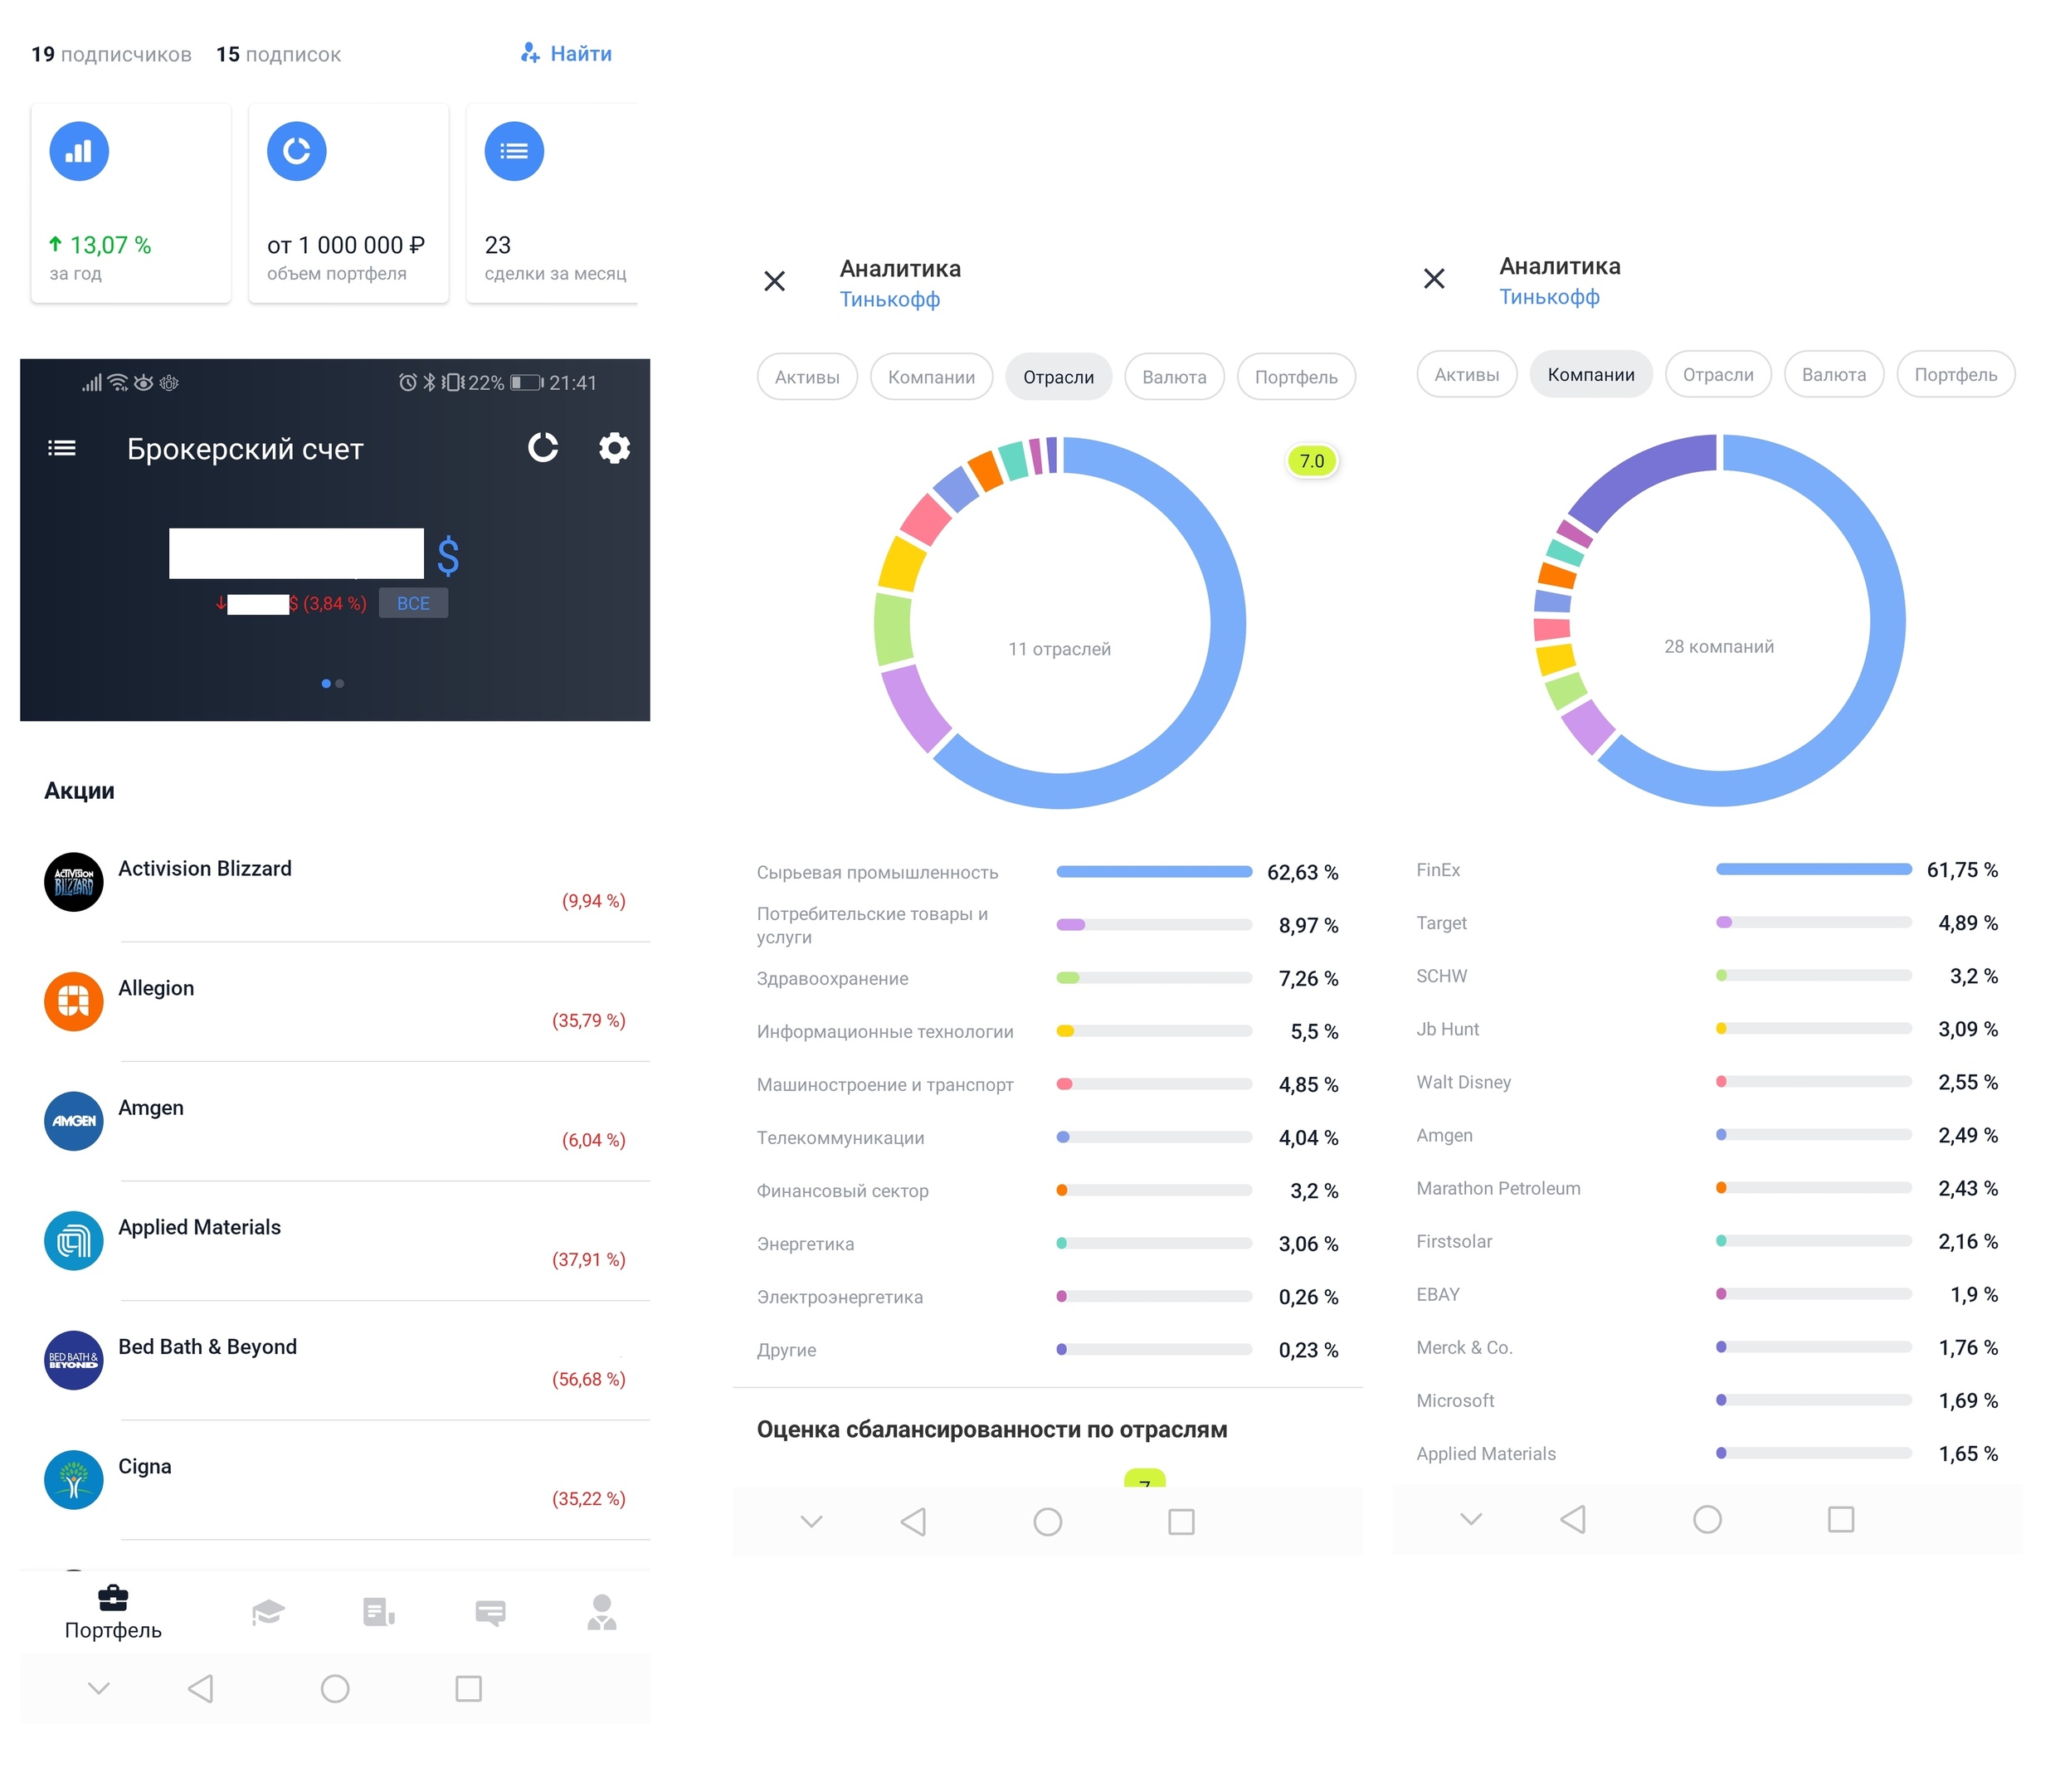Open the Microsoft company row
2065x1792 pixels.
[x=1707, y=1401]
